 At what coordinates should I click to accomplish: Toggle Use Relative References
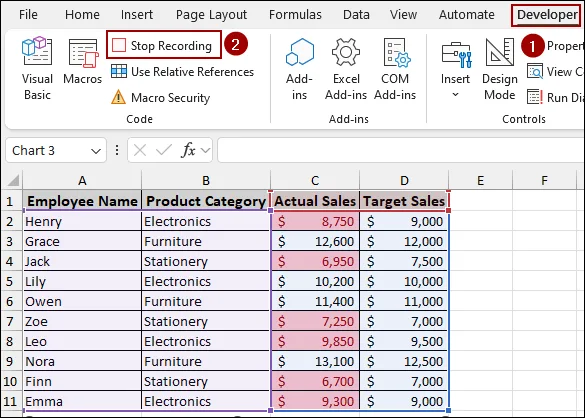(182, 71)
